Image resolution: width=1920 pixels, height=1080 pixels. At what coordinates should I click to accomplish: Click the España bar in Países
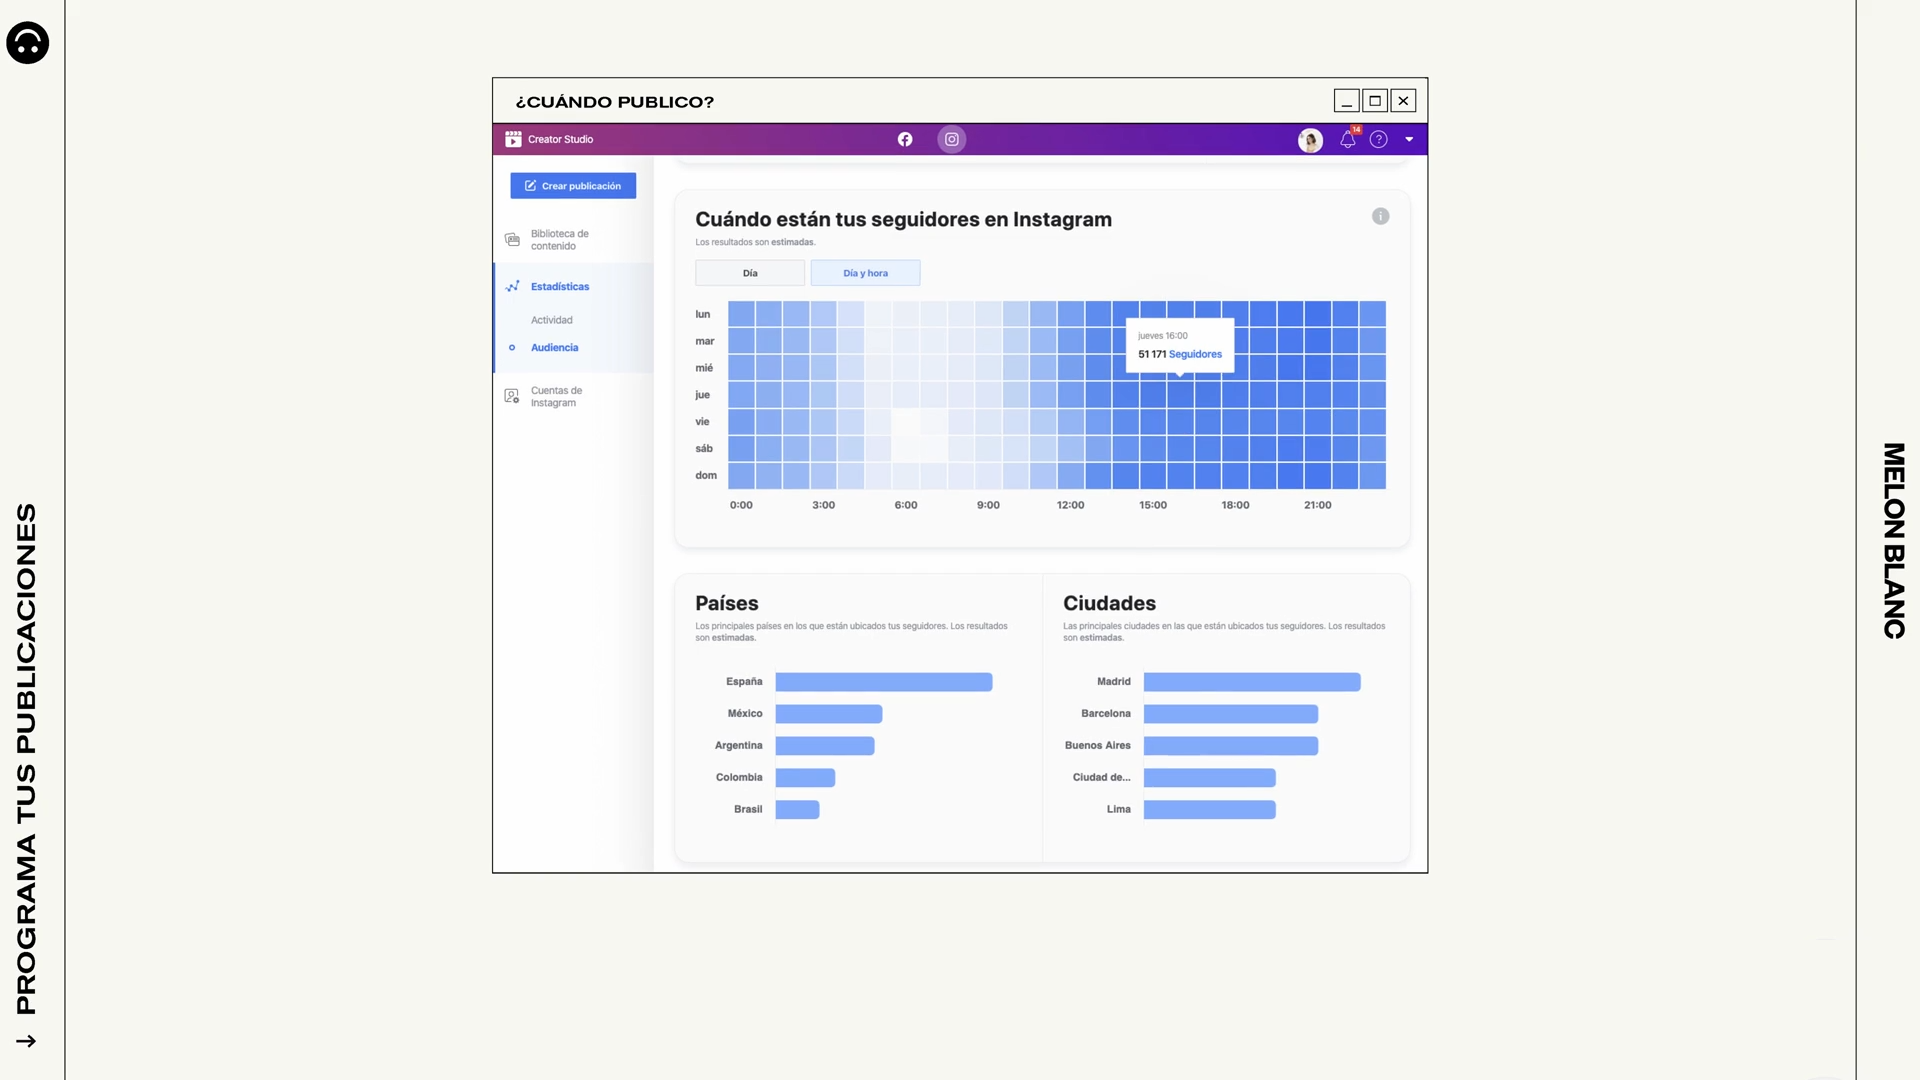pyautogui.click(x=884, y=682)
